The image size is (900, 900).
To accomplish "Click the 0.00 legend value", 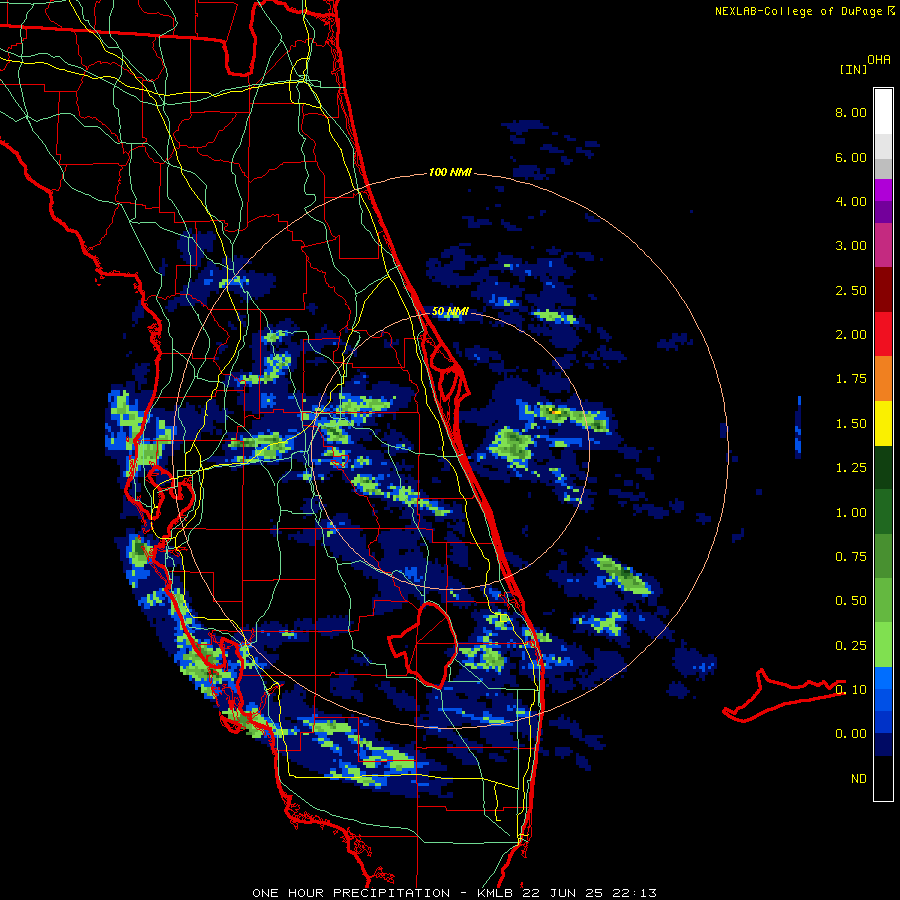I will 851,734.
